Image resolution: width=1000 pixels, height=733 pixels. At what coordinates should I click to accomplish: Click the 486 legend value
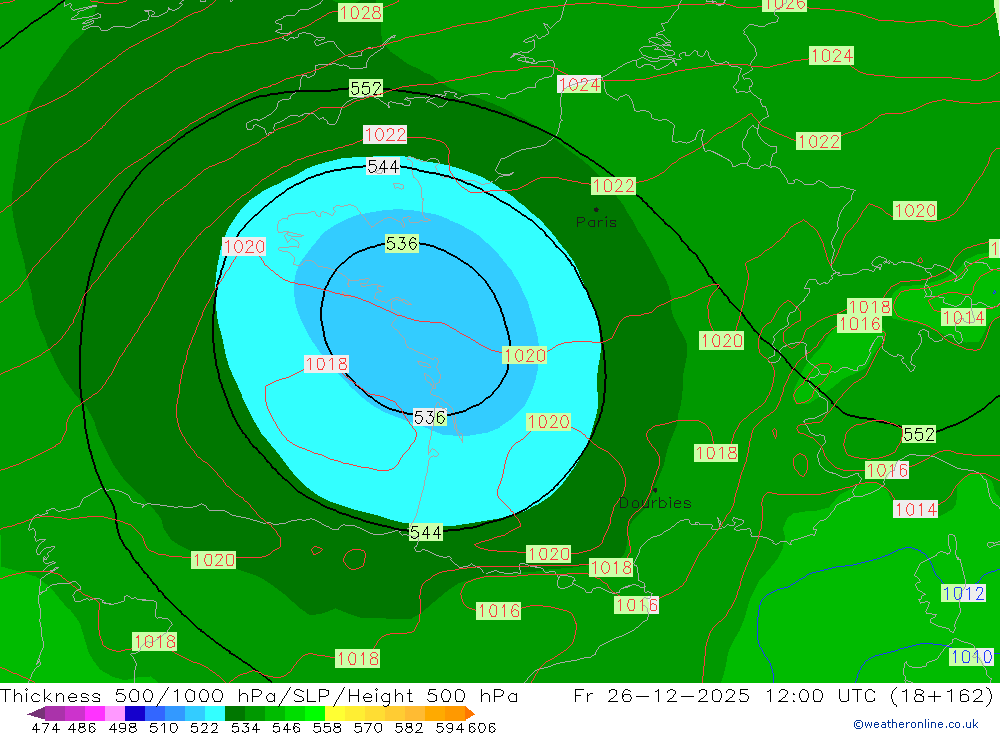coord(82,728)
